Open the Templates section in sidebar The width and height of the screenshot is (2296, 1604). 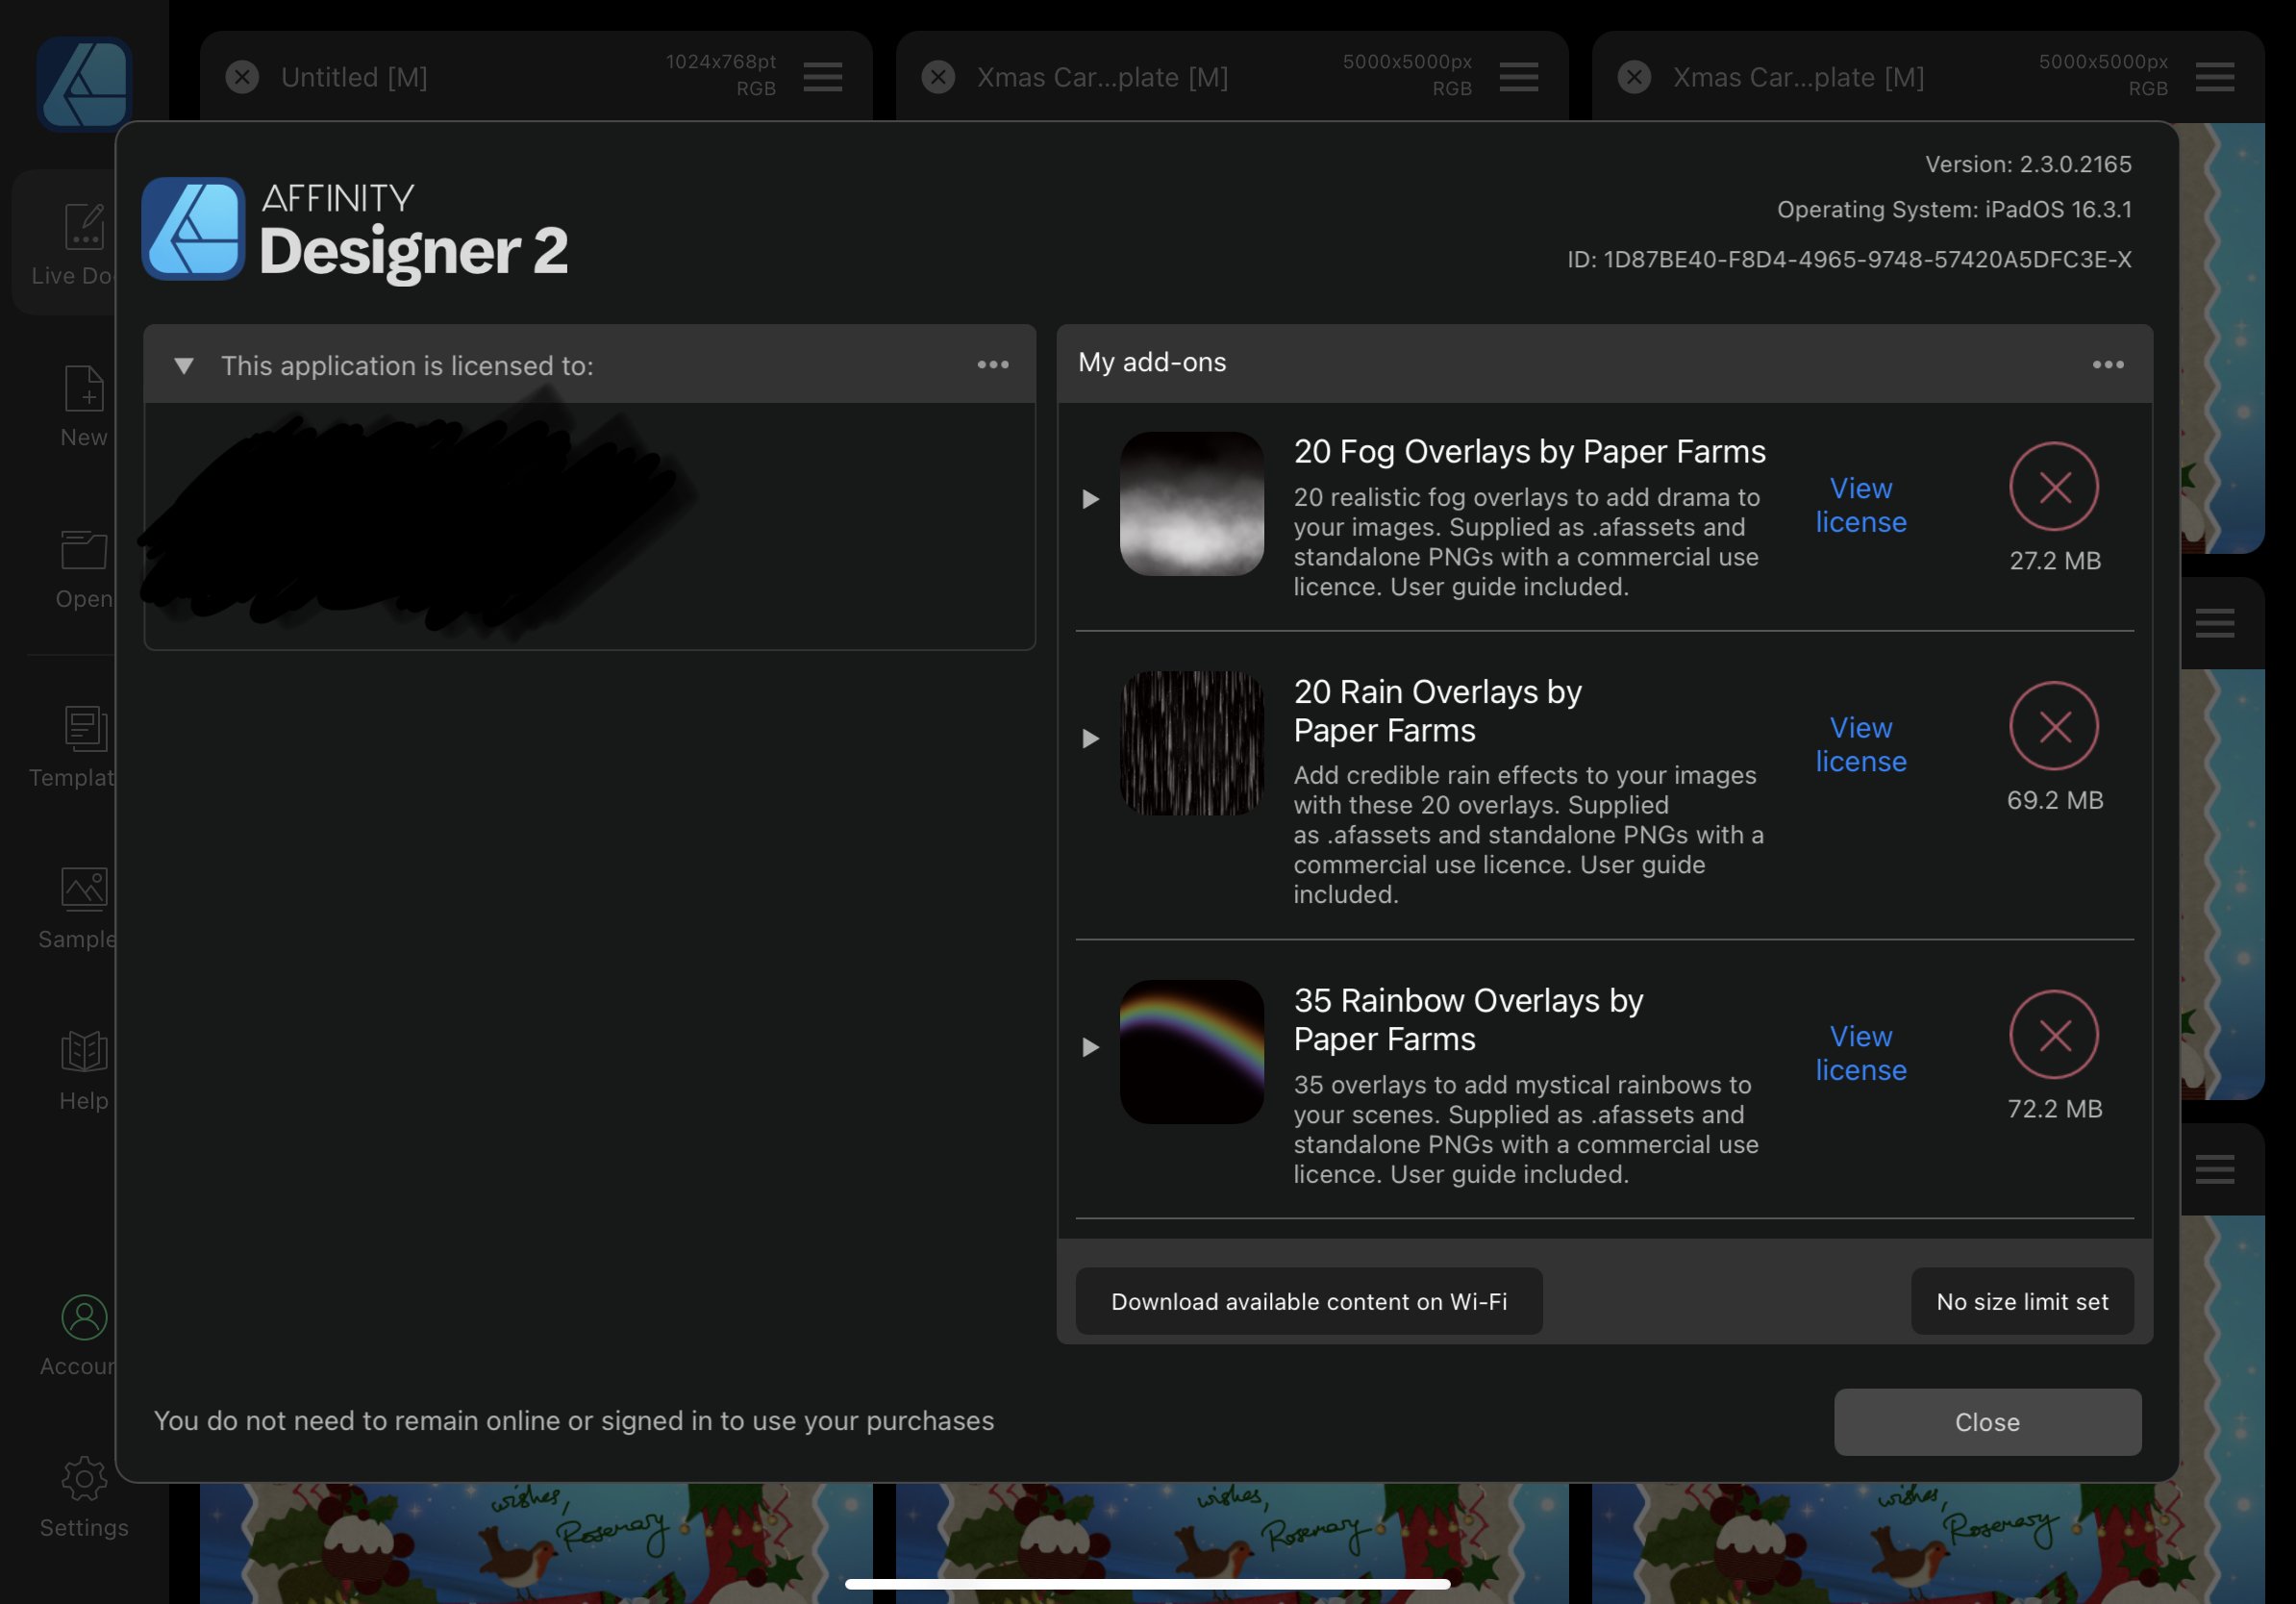click(x=72, y=746)
